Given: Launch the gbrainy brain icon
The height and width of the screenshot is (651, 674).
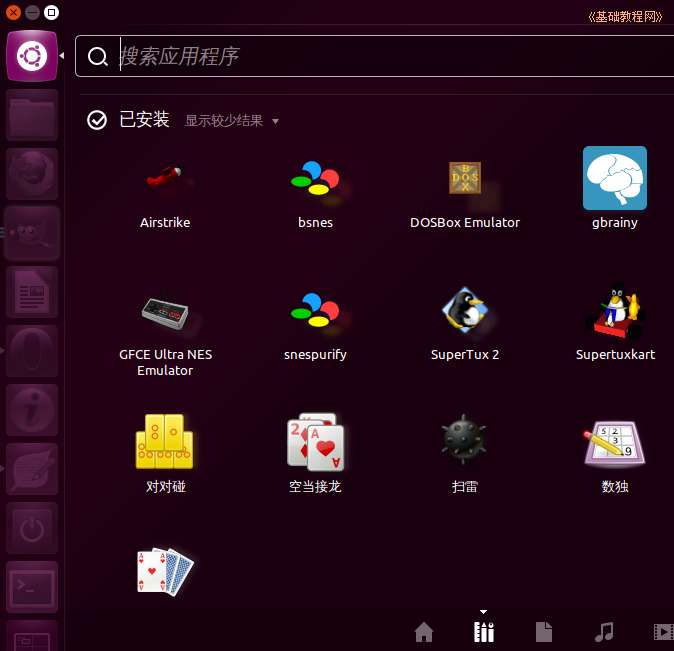Looking at the screenshot, I should point(615,178).
